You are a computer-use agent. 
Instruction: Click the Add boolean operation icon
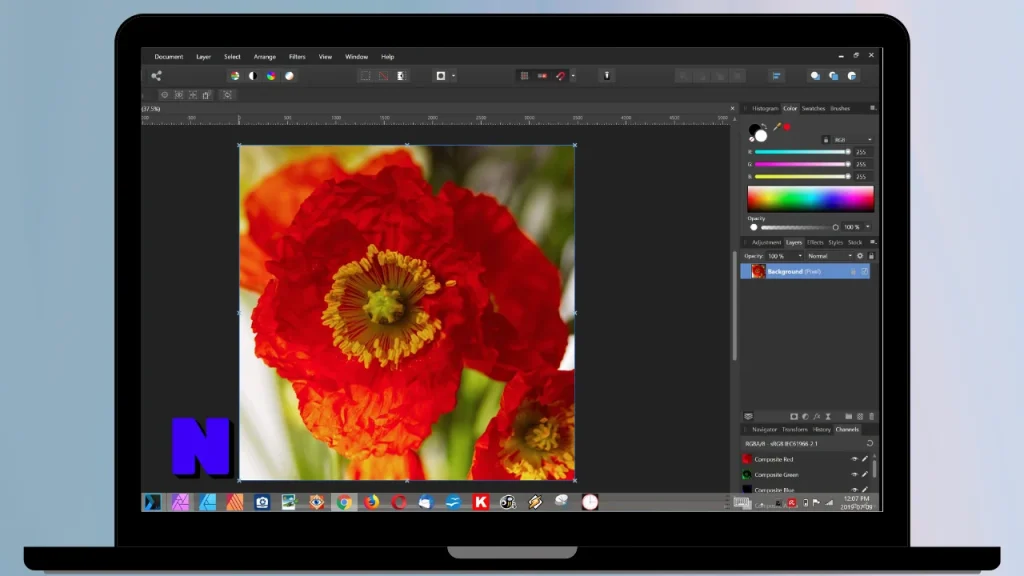point(815,76)
